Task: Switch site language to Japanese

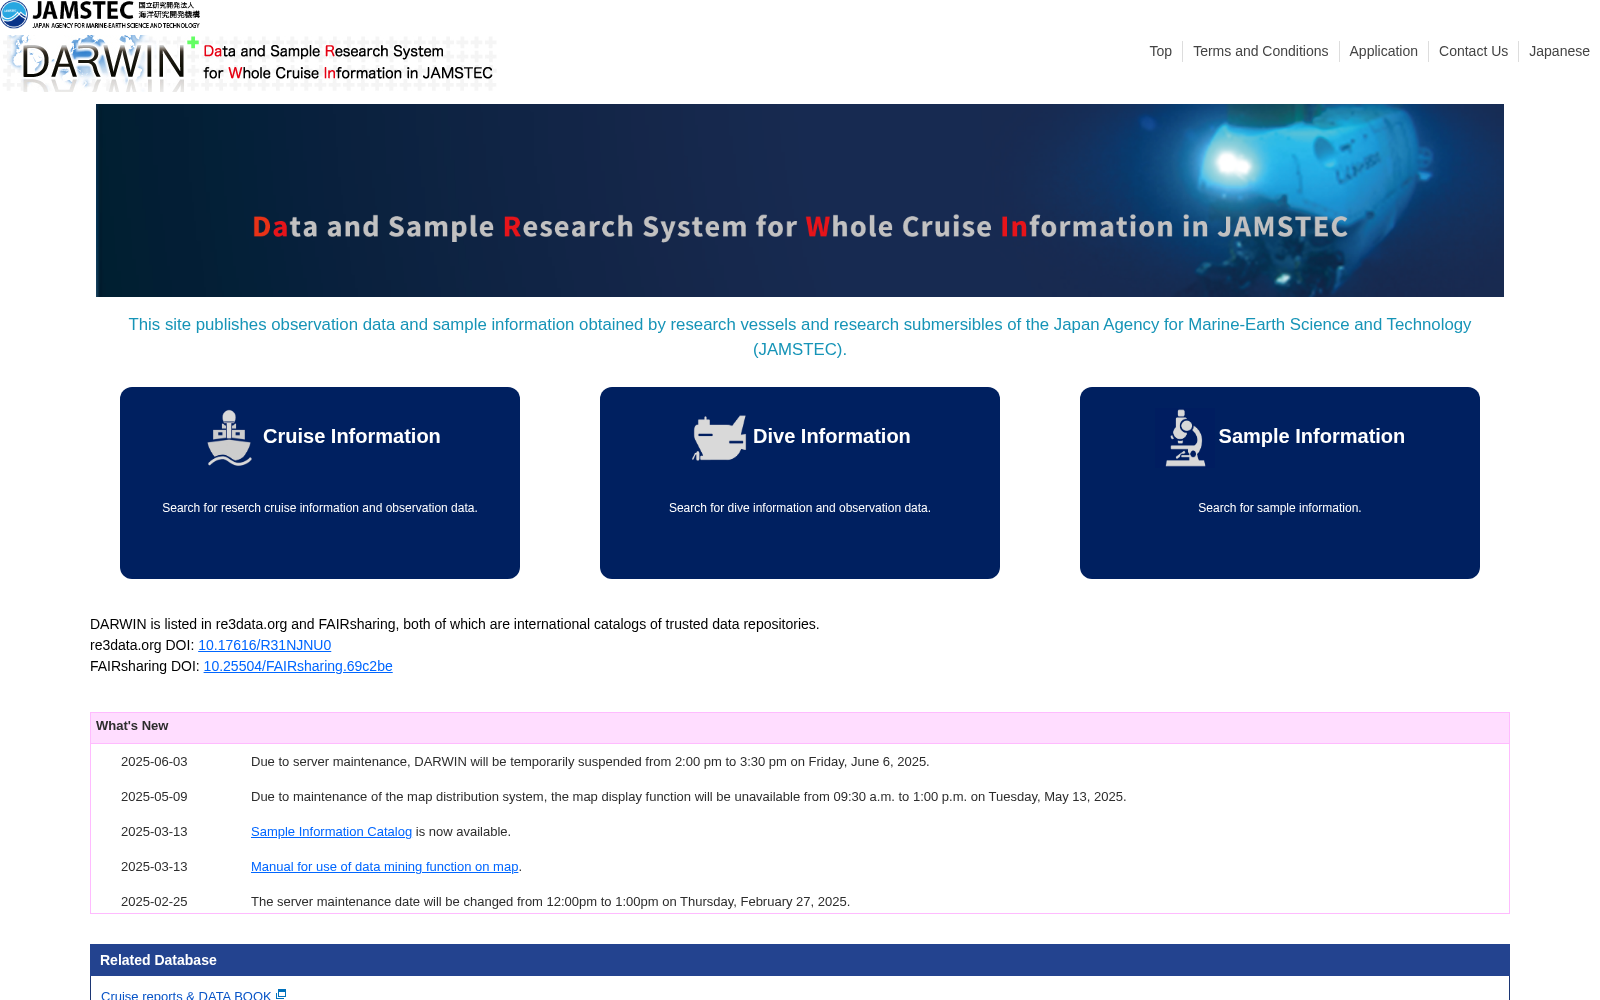Action: point(1559,51)
